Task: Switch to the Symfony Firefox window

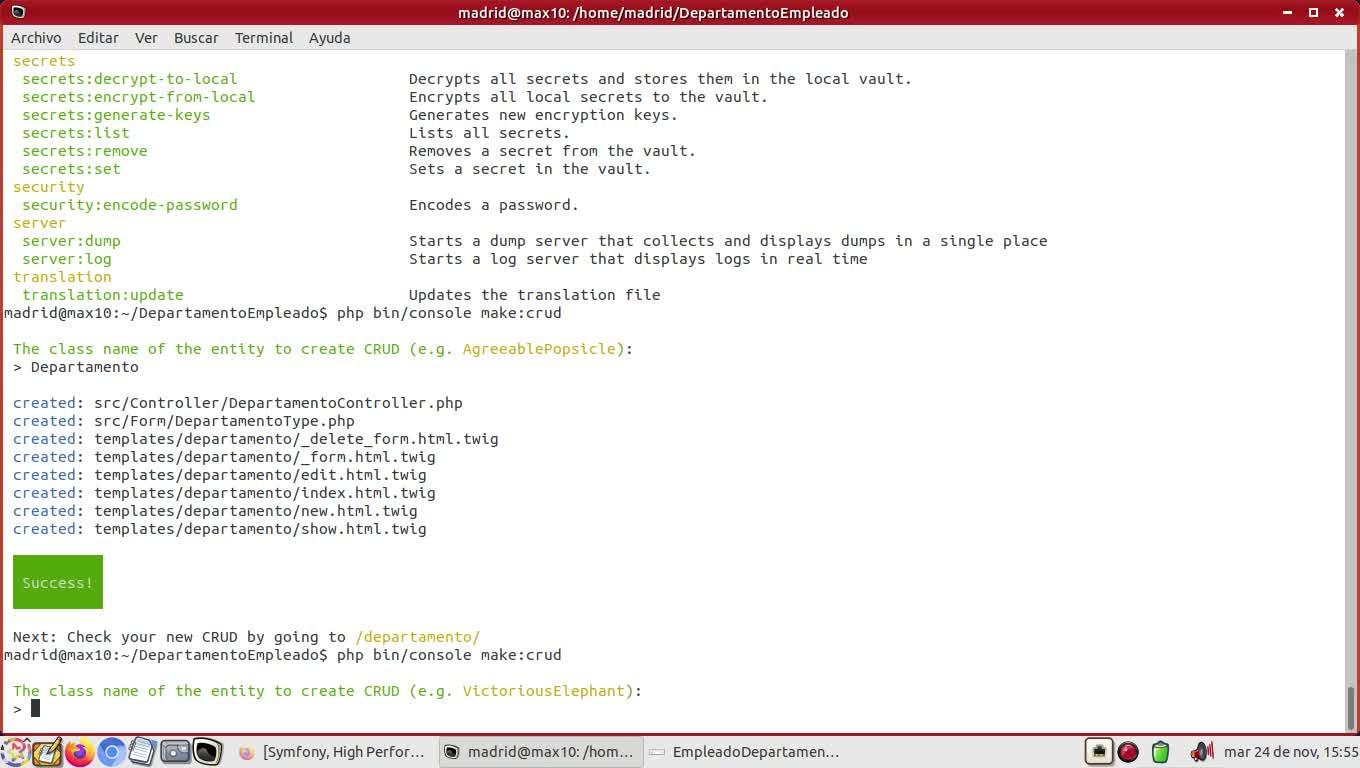Action: [x=334, y=752]
